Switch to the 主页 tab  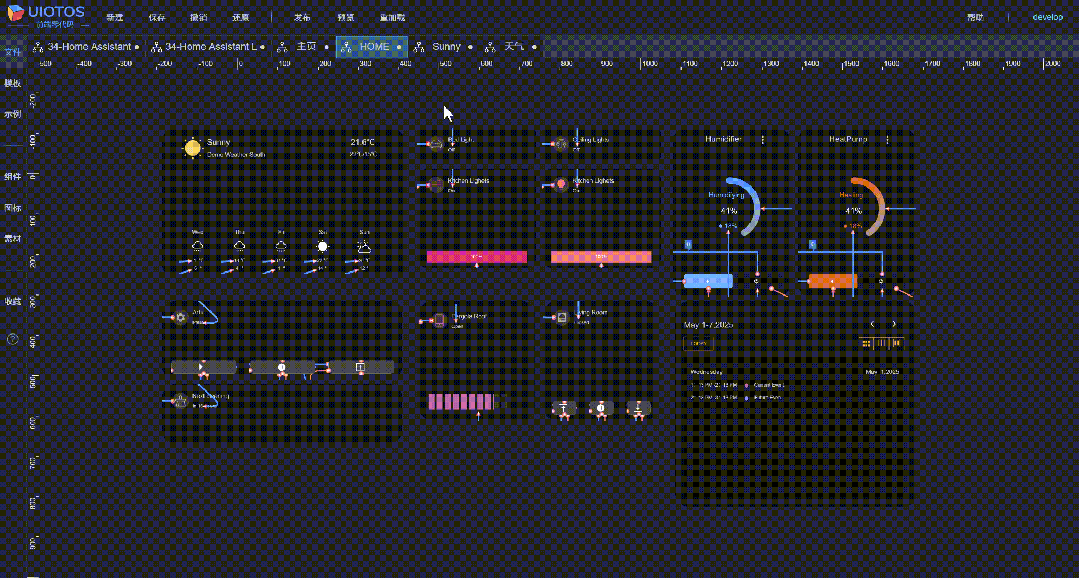pyautogui.click(x=302, y=47)
